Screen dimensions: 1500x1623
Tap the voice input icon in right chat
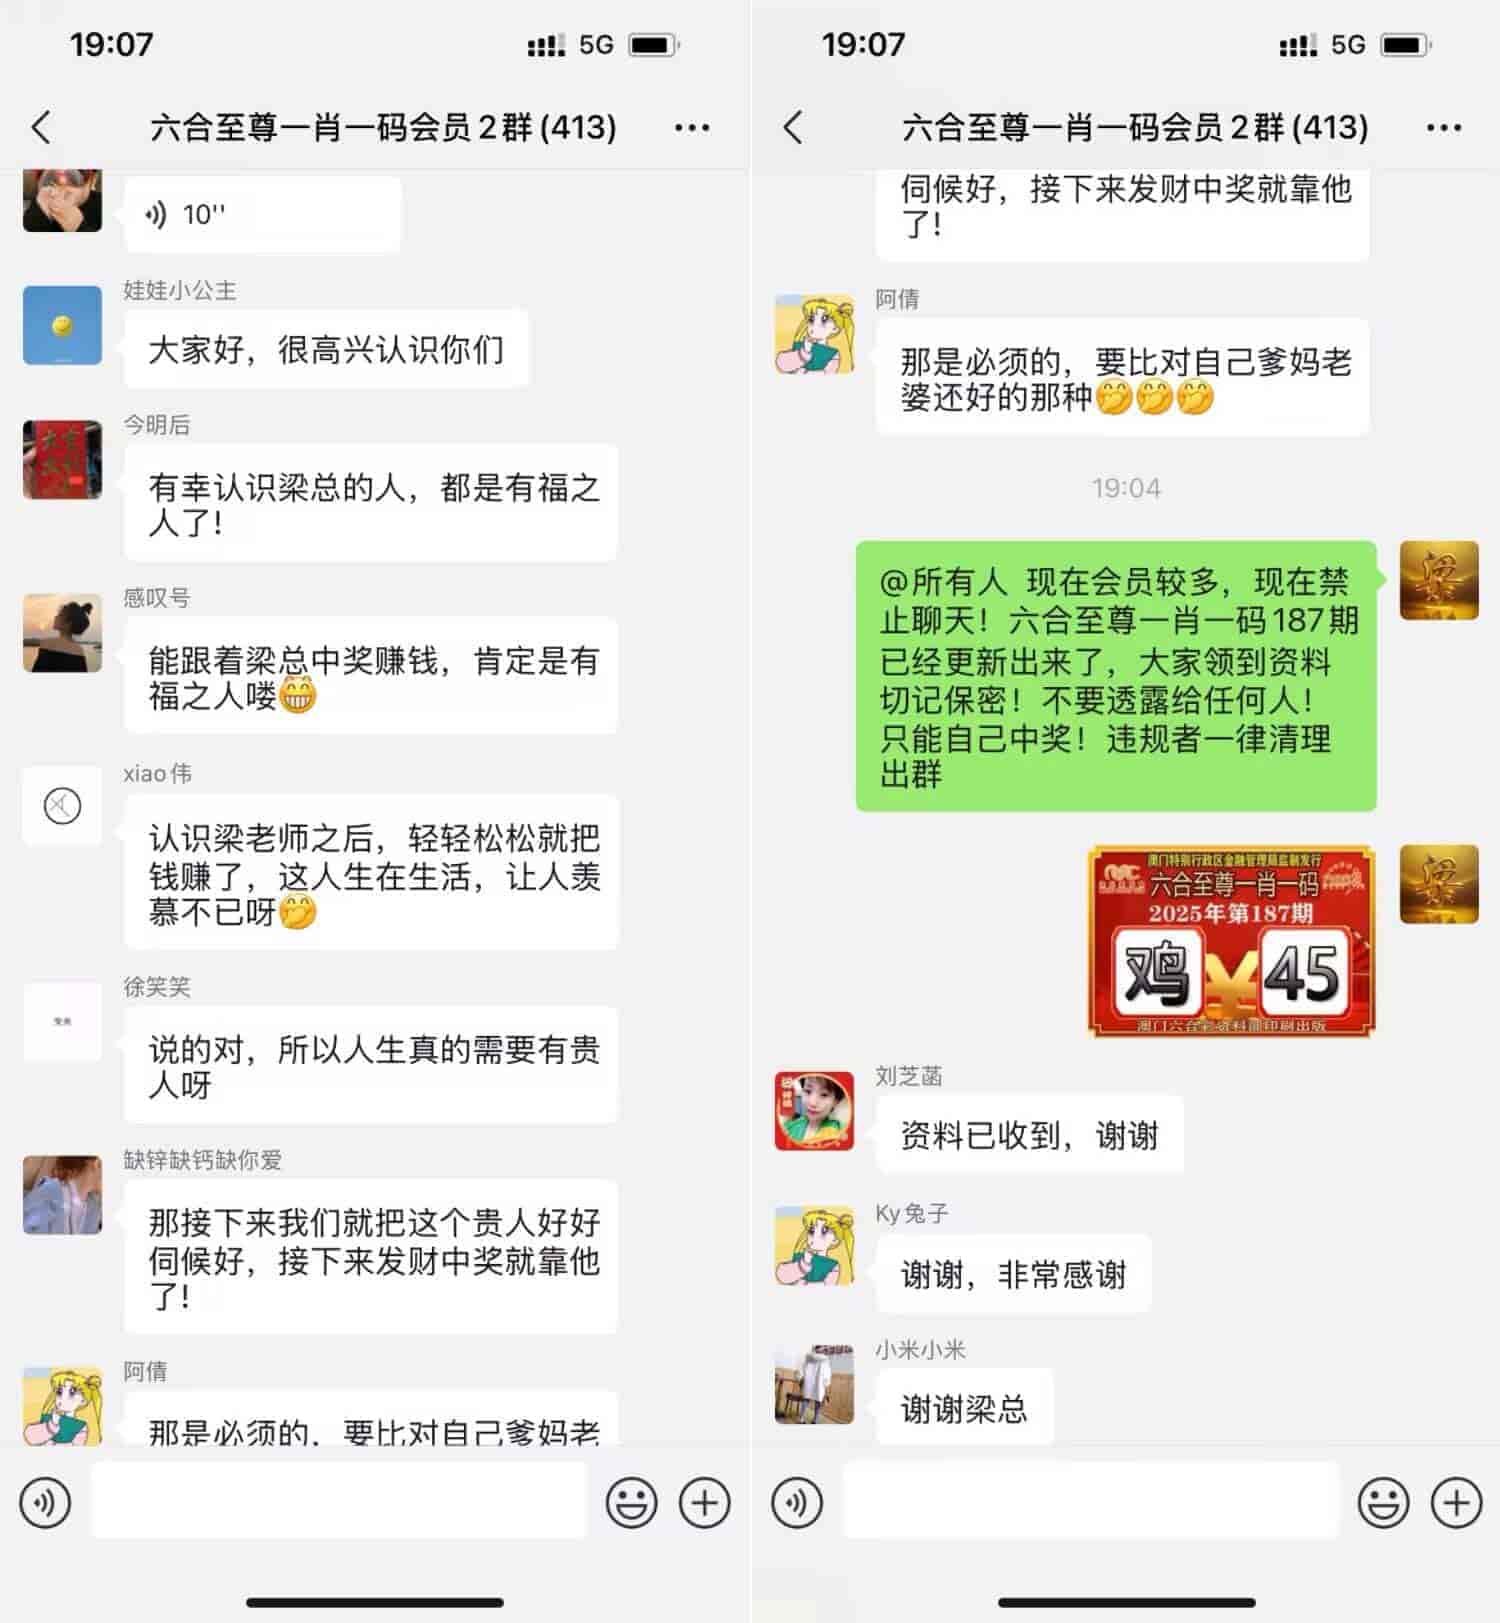[797, 1502]
